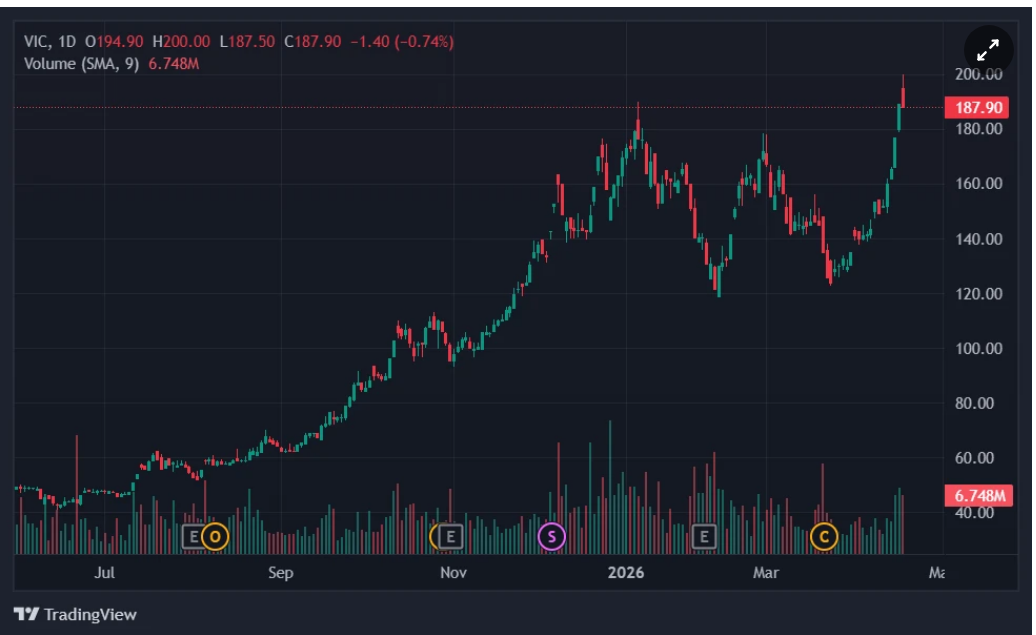
Task: Click the 100.00 price axis label
Action: pyautogui.click(x=979, y=349)
